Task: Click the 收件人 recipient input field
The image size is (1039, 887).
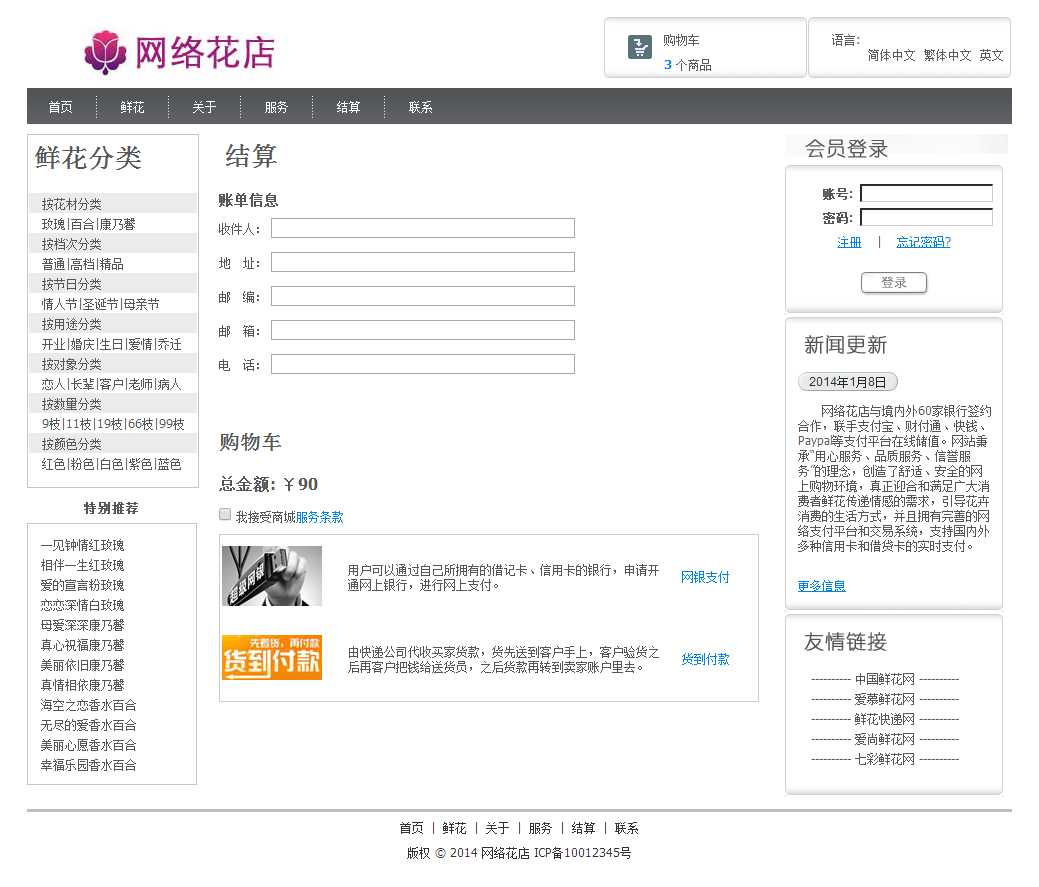Action: tap(422, 229)
